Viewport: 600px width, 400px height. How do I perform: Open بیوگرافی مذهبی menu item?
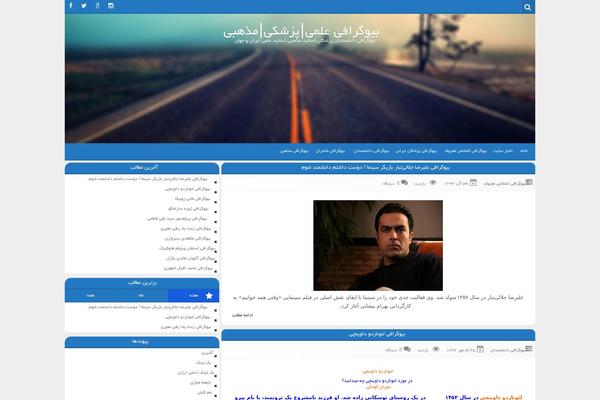(x=294, y=151)
